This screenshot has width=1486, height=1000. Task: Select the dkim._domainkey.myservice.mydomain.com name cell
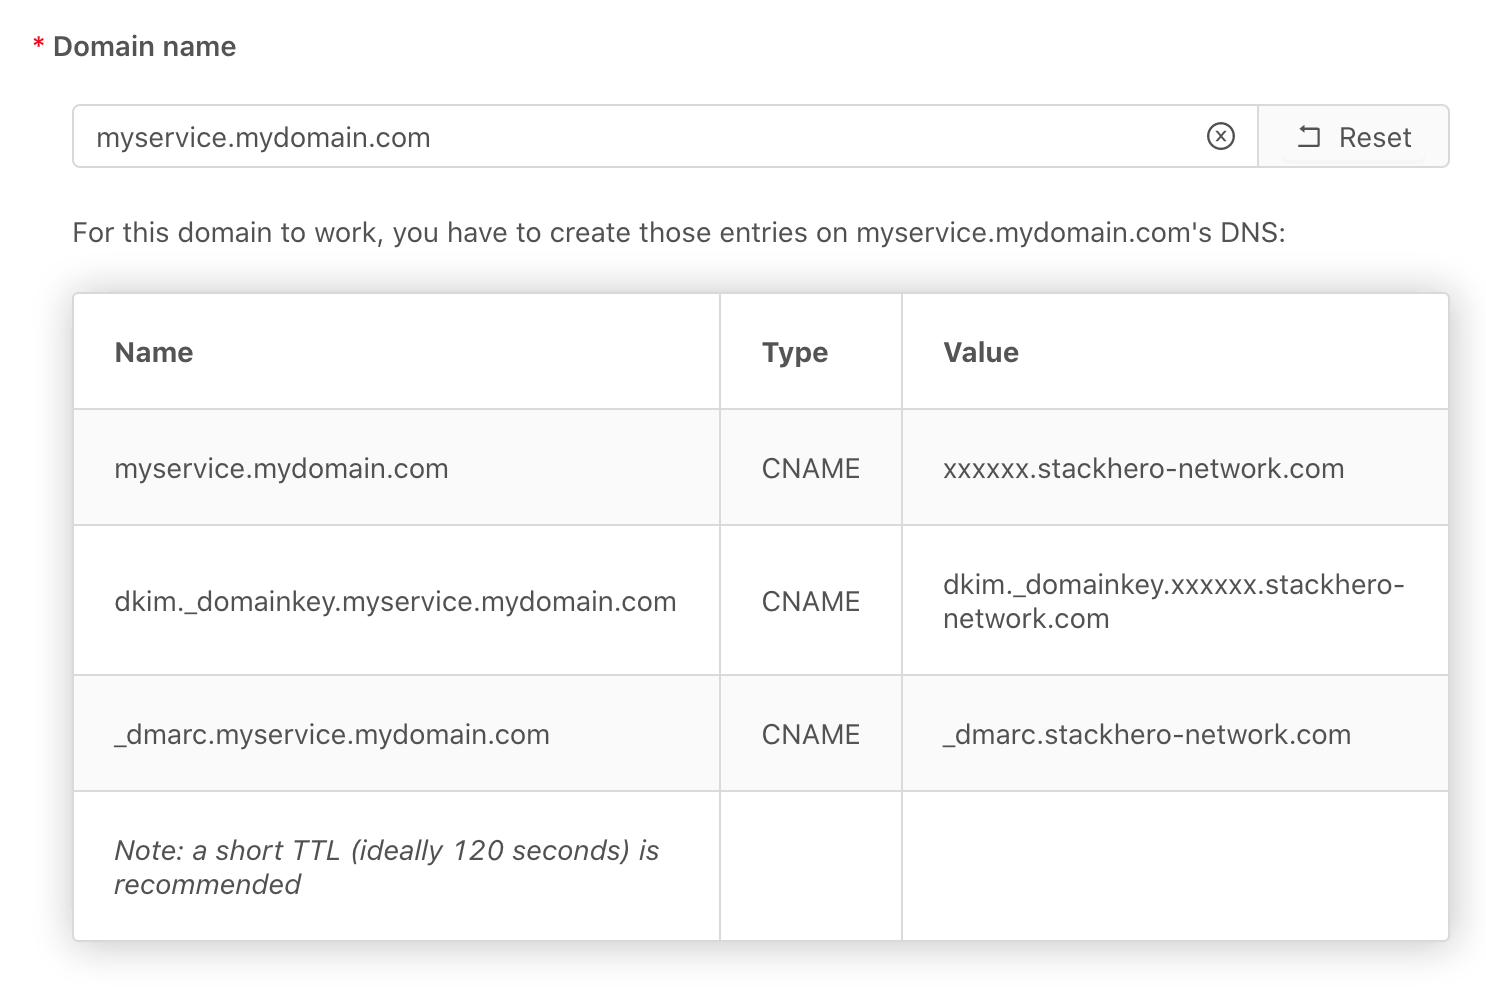[x=395, y=601]
